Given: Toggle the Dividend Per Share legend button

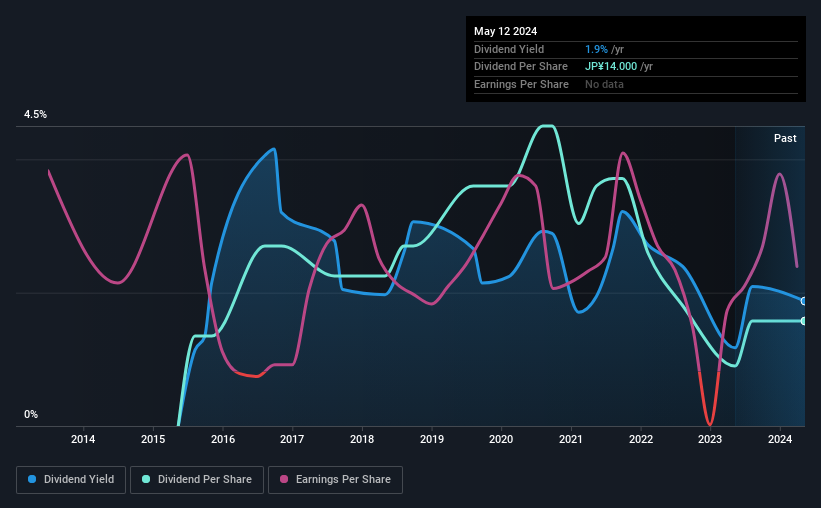Looking at the screenshot, I should click(x=197, y=480).
